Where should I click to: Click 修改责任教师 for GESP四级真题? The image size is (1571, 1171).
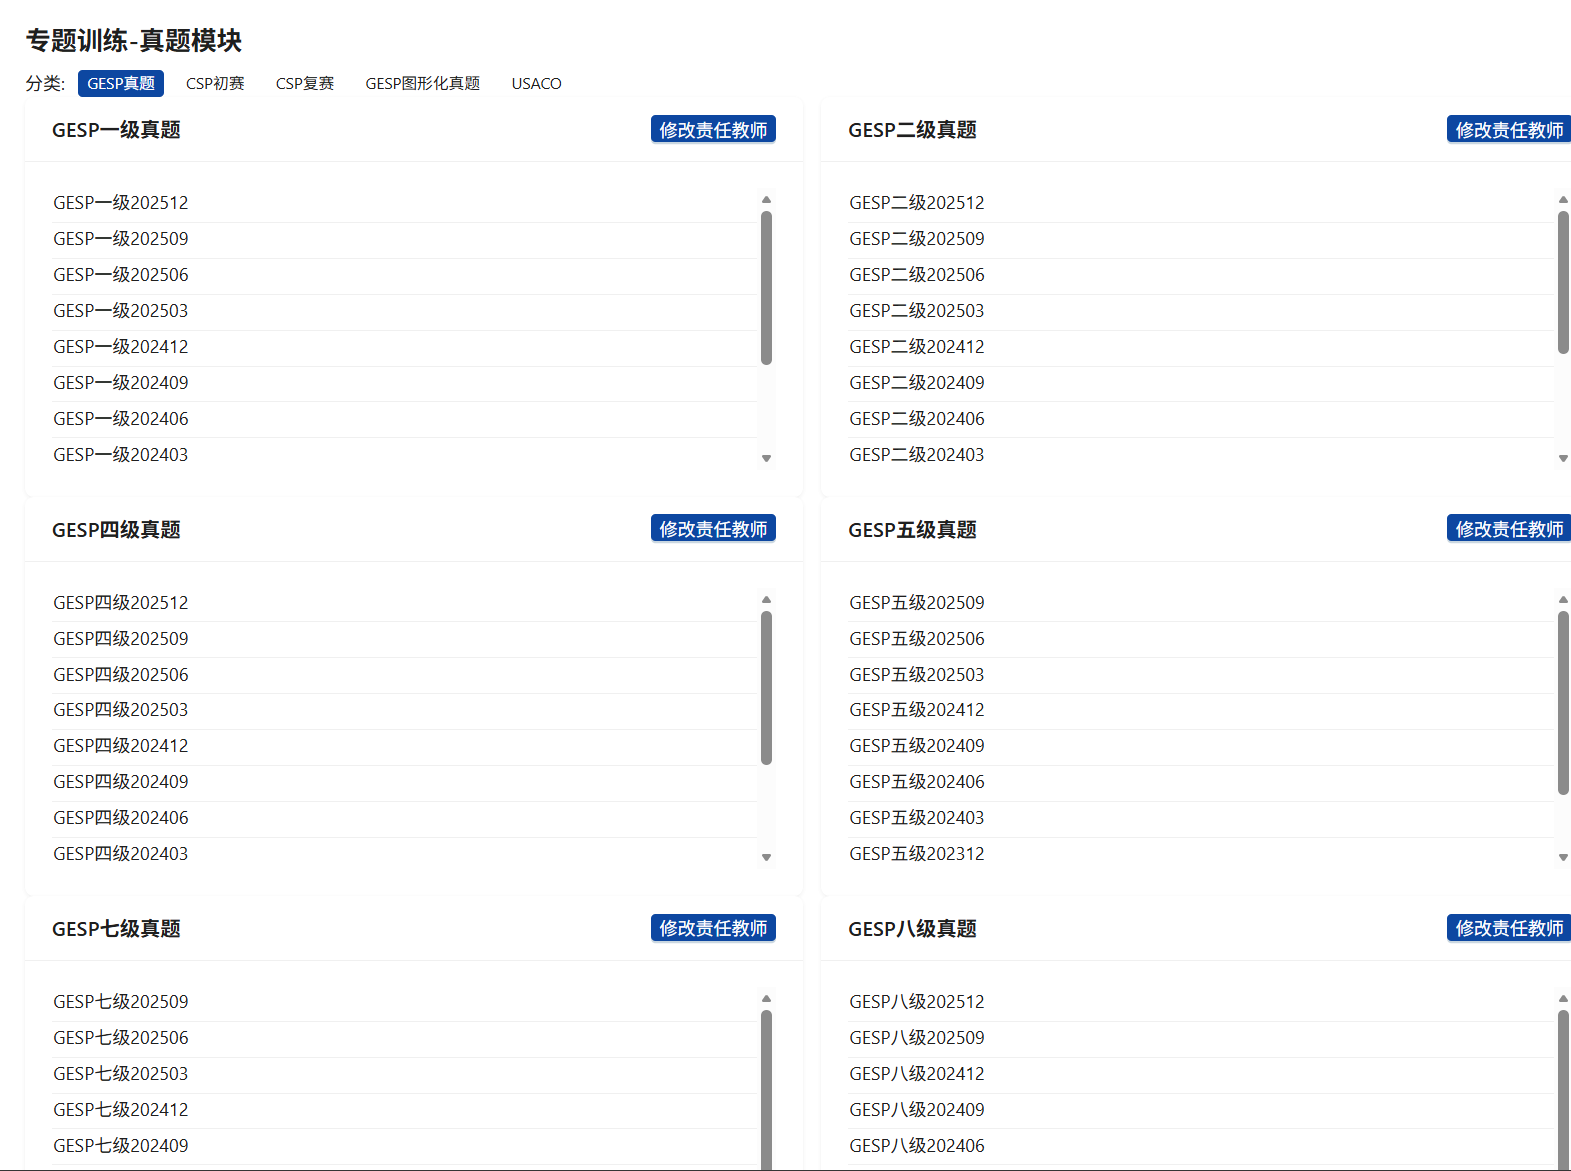(713, 529)
